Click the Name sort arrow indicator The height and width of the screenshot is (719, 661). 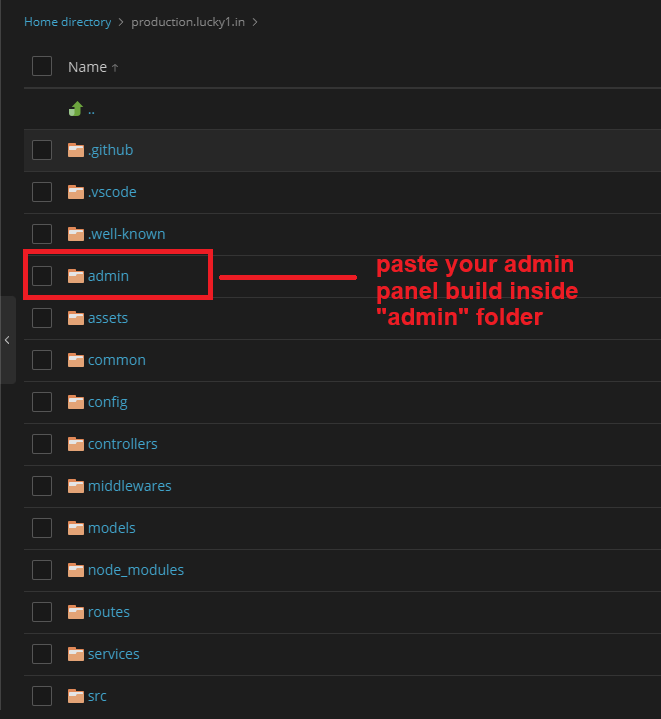point(115,68)
